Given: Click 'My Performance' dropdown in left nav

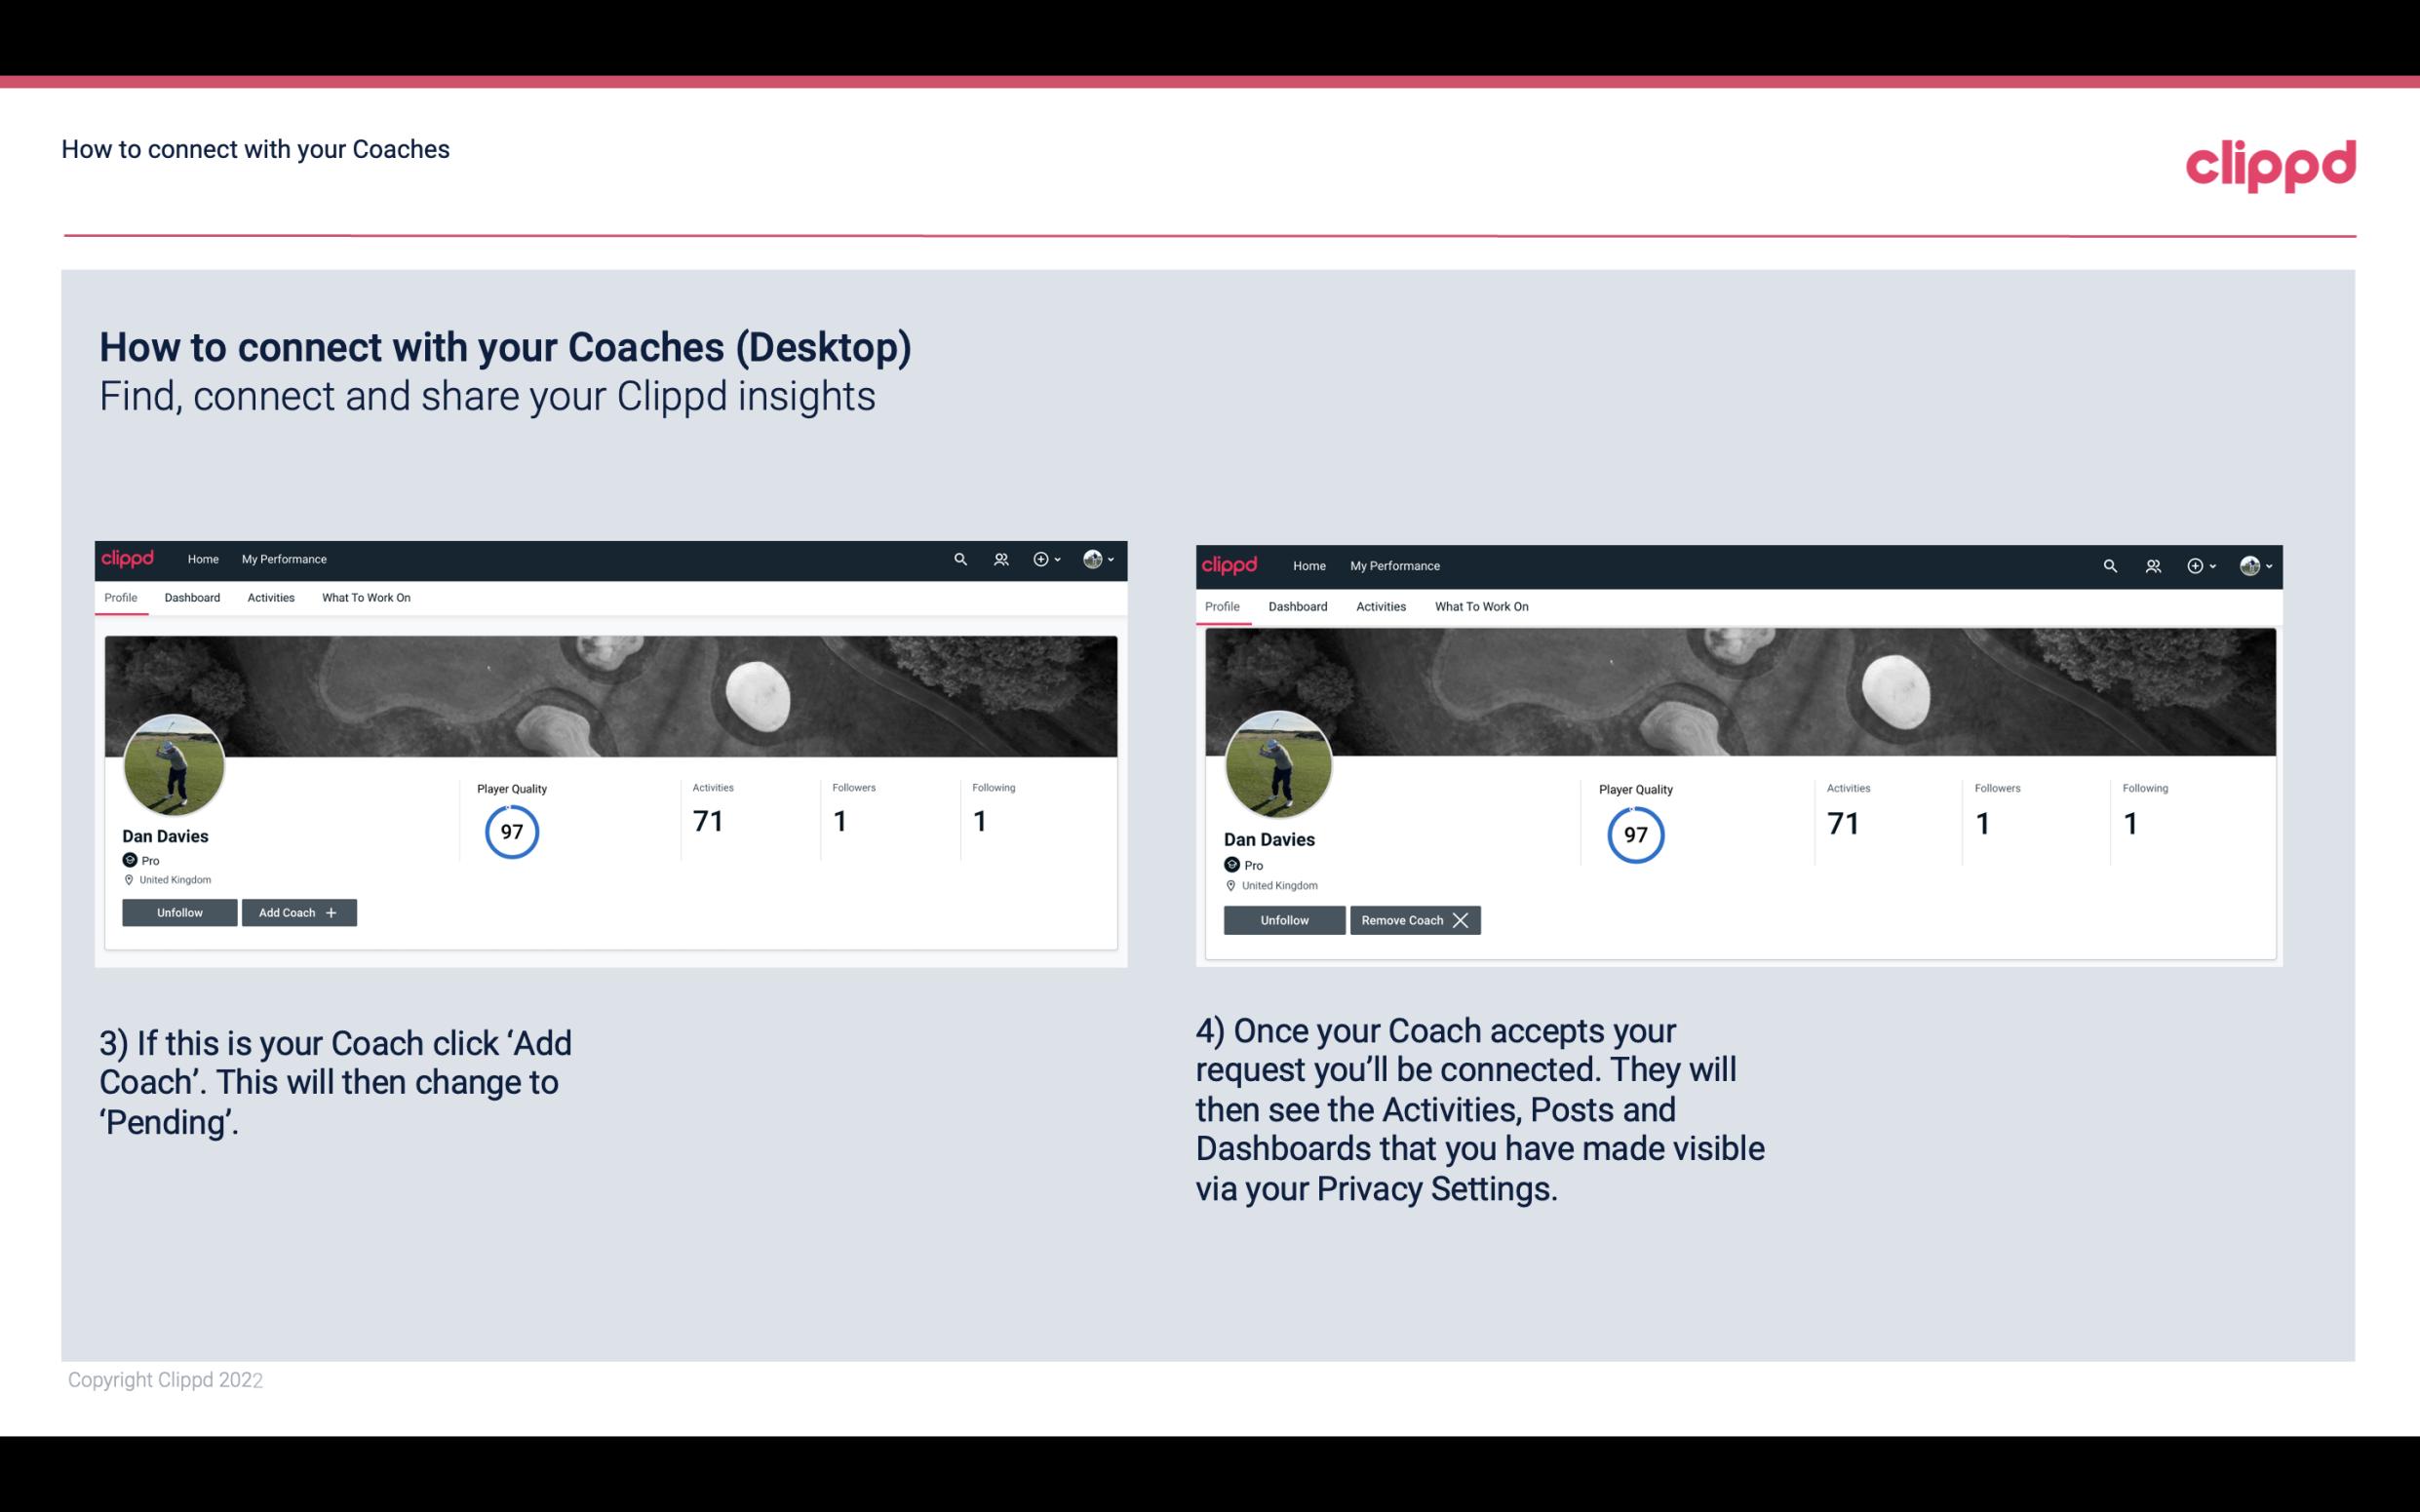Looking at the screenshot, I should click(282, 560).
